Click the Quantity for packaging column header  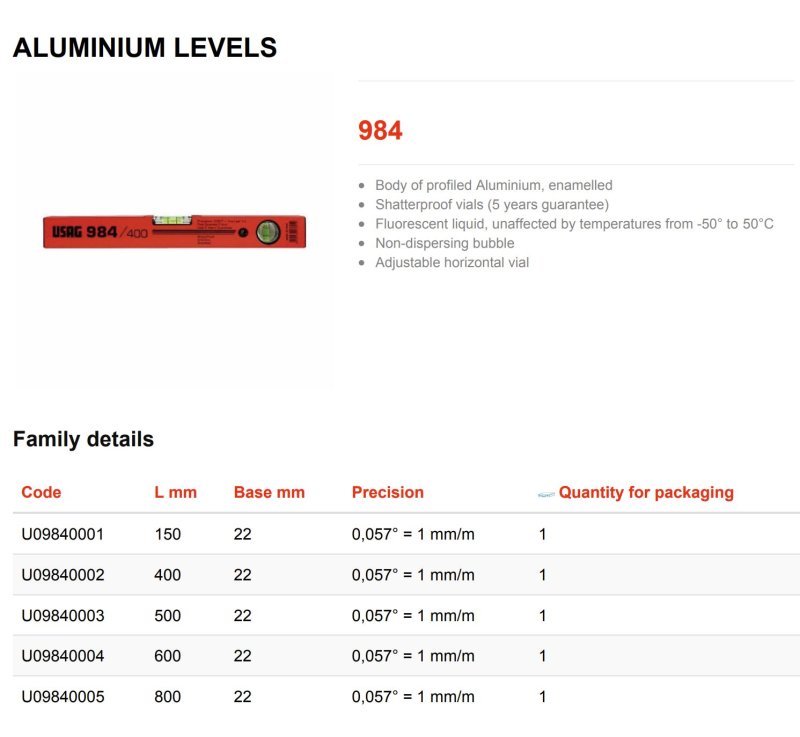click(646, 492)
